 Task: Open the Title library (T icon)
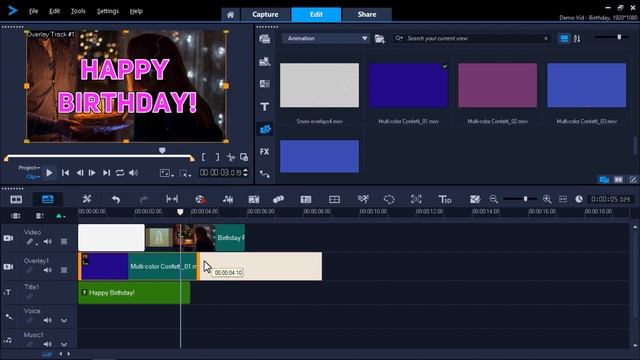click(264, 107)
